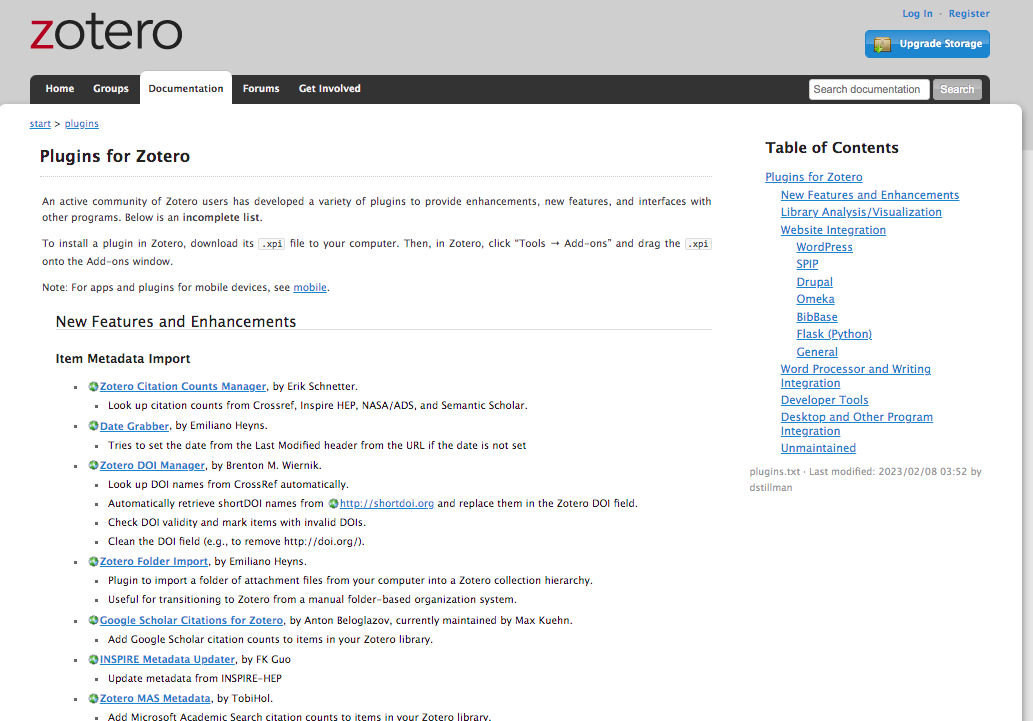The height and width of the screenshot is (721, 1033).
Task: Click the Register link
Action: [968, 14]
